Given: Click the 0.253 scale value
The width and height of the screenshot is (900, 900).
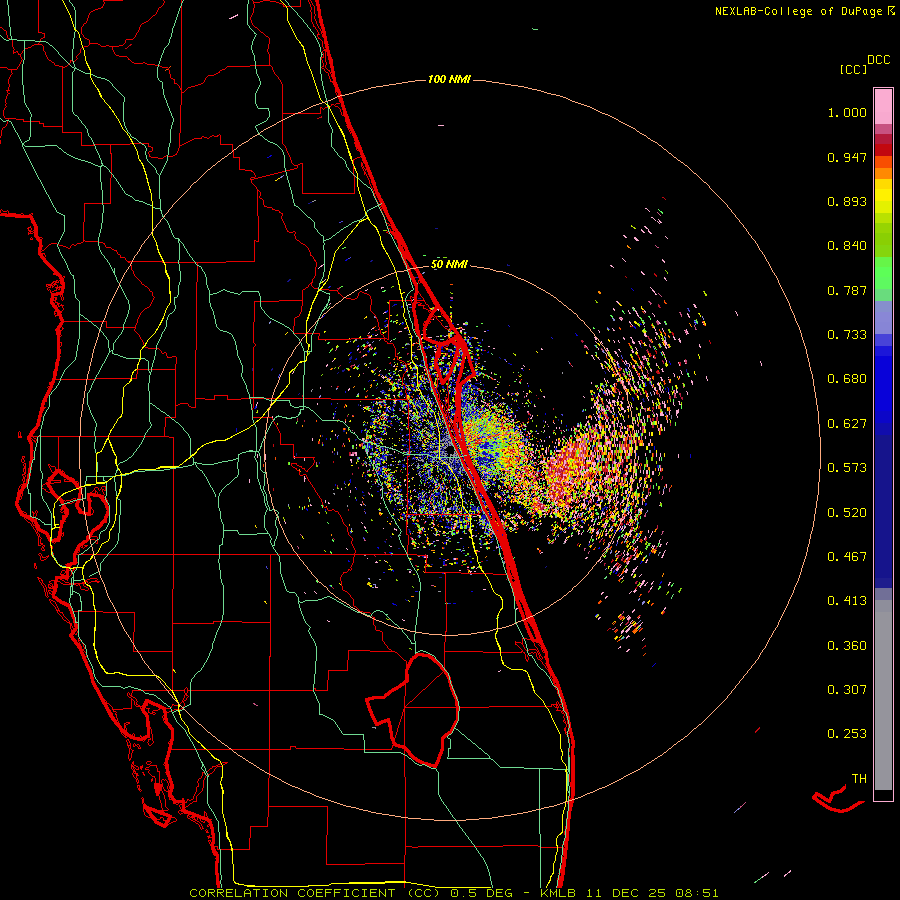Looking at the screenshot, I should [x=847, y=734].
